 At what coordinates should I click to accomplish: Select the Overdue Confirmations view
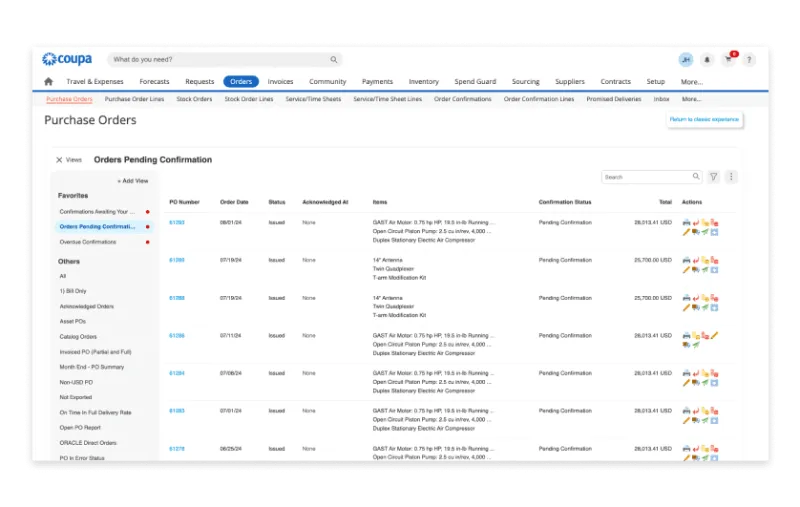point(88,242)
